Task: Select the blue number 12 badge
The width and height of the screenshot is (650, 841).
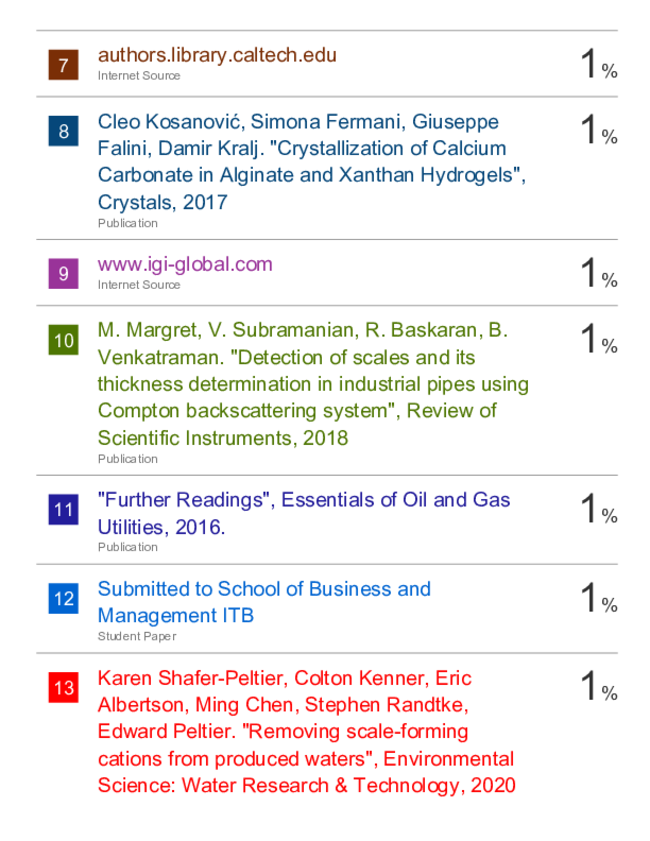Action: (x=63, y=598)
